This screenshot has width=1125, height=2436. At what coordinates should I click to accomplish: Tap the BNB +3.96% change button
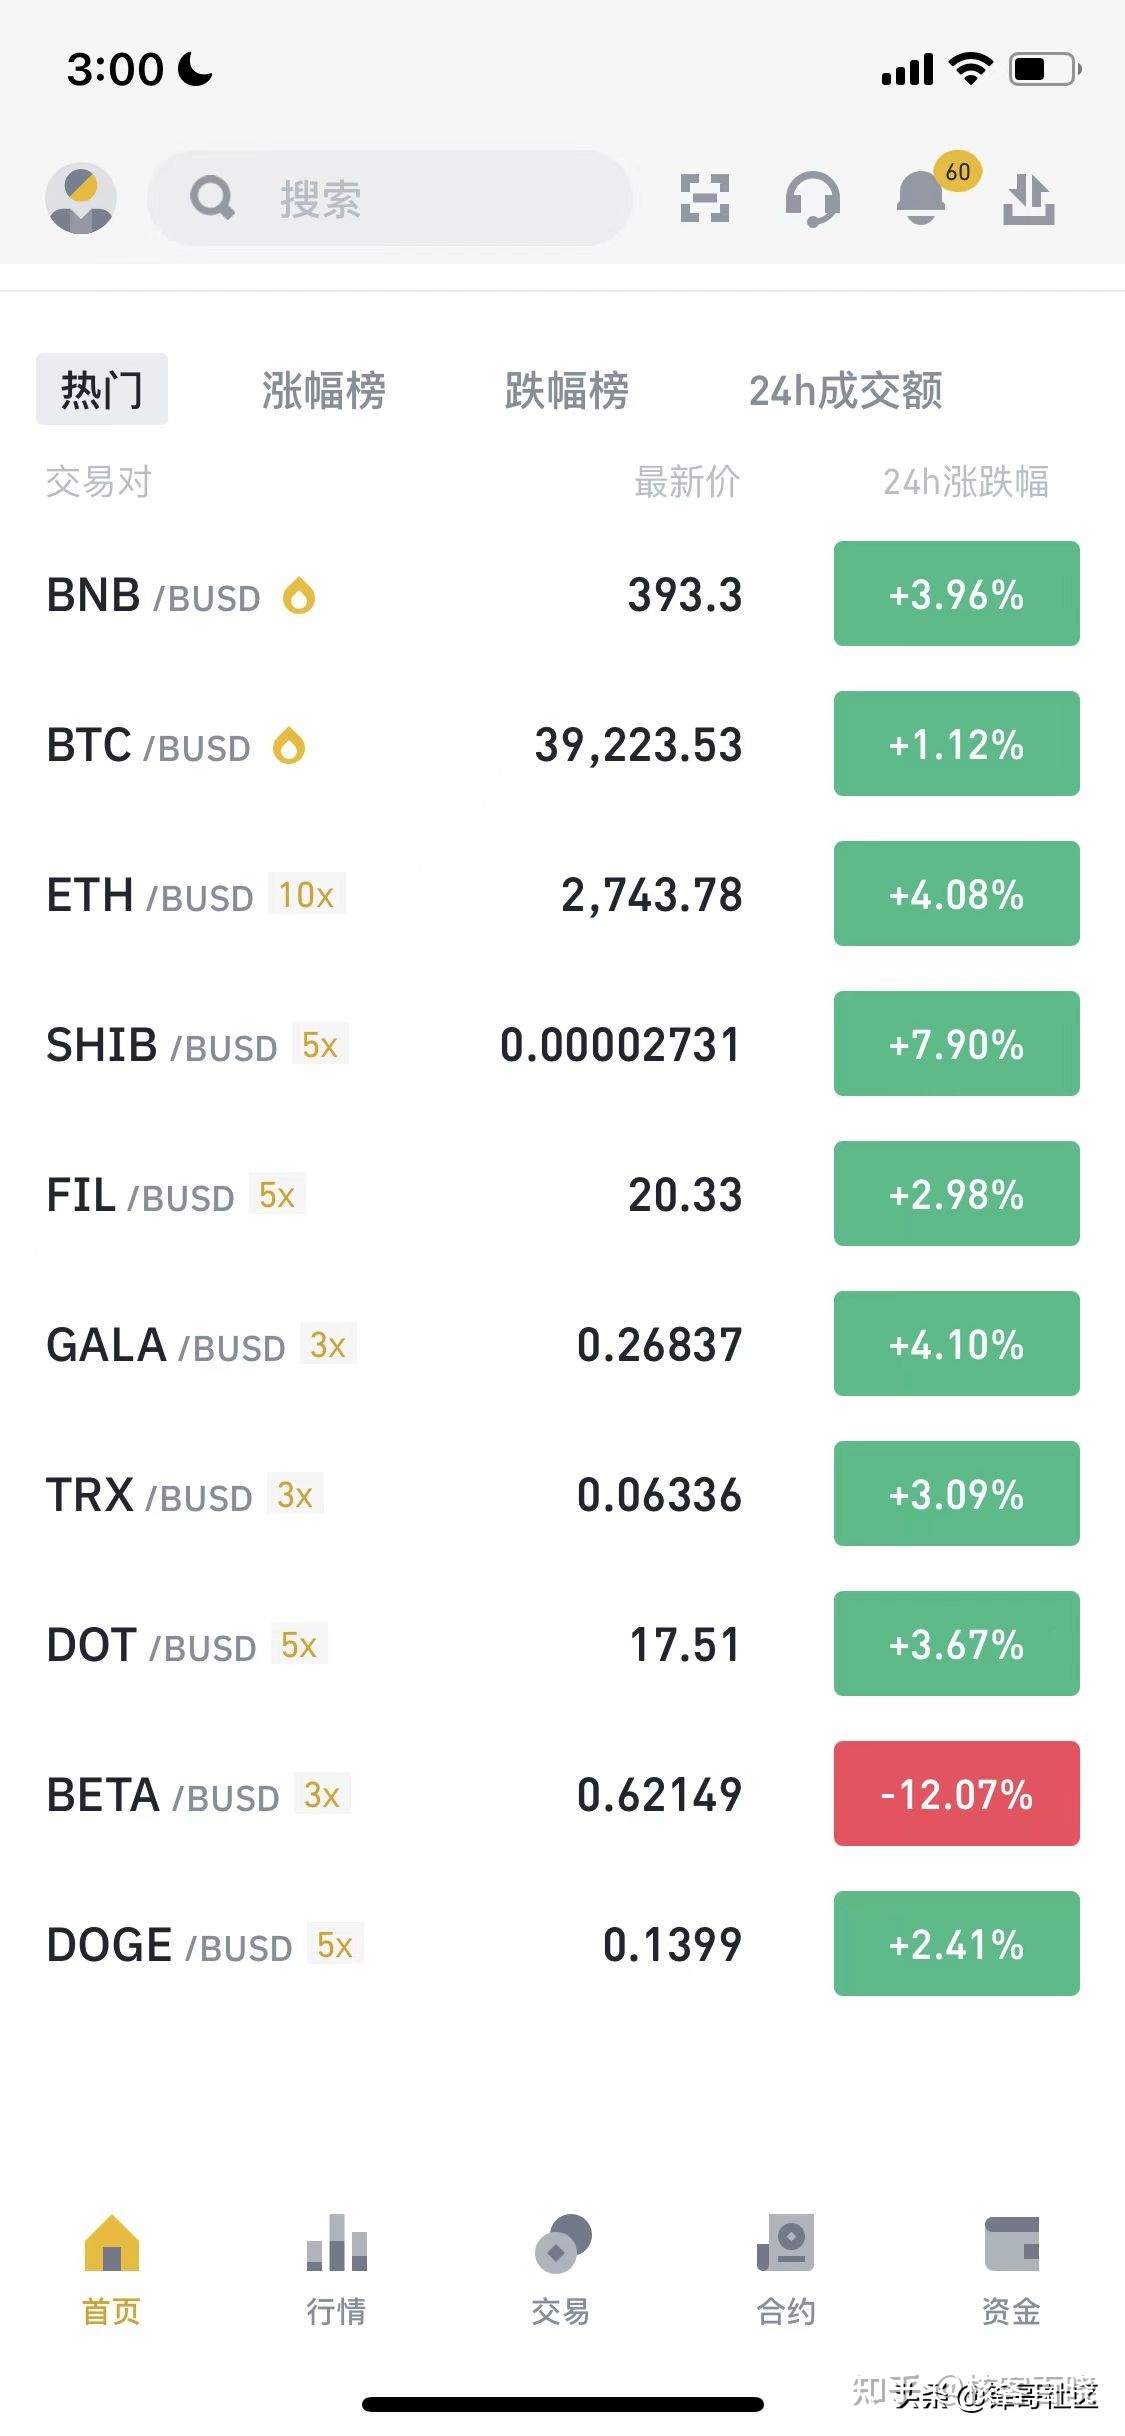pyautogui.click(x=956, y=594)
